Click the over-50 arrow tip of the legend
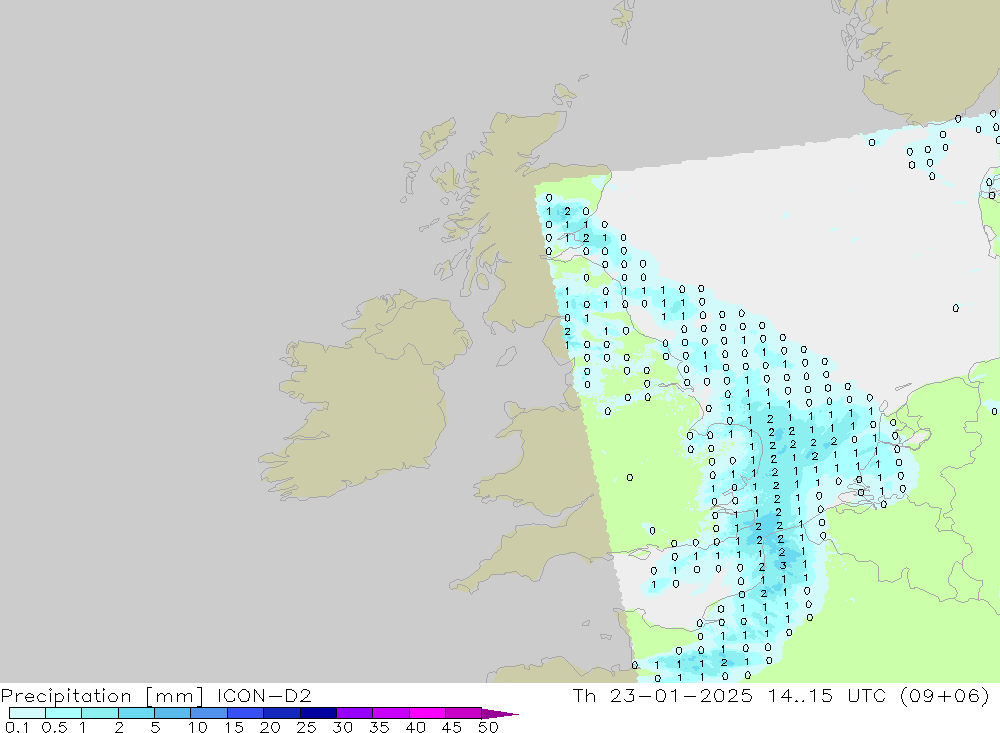 click(500, 713)
